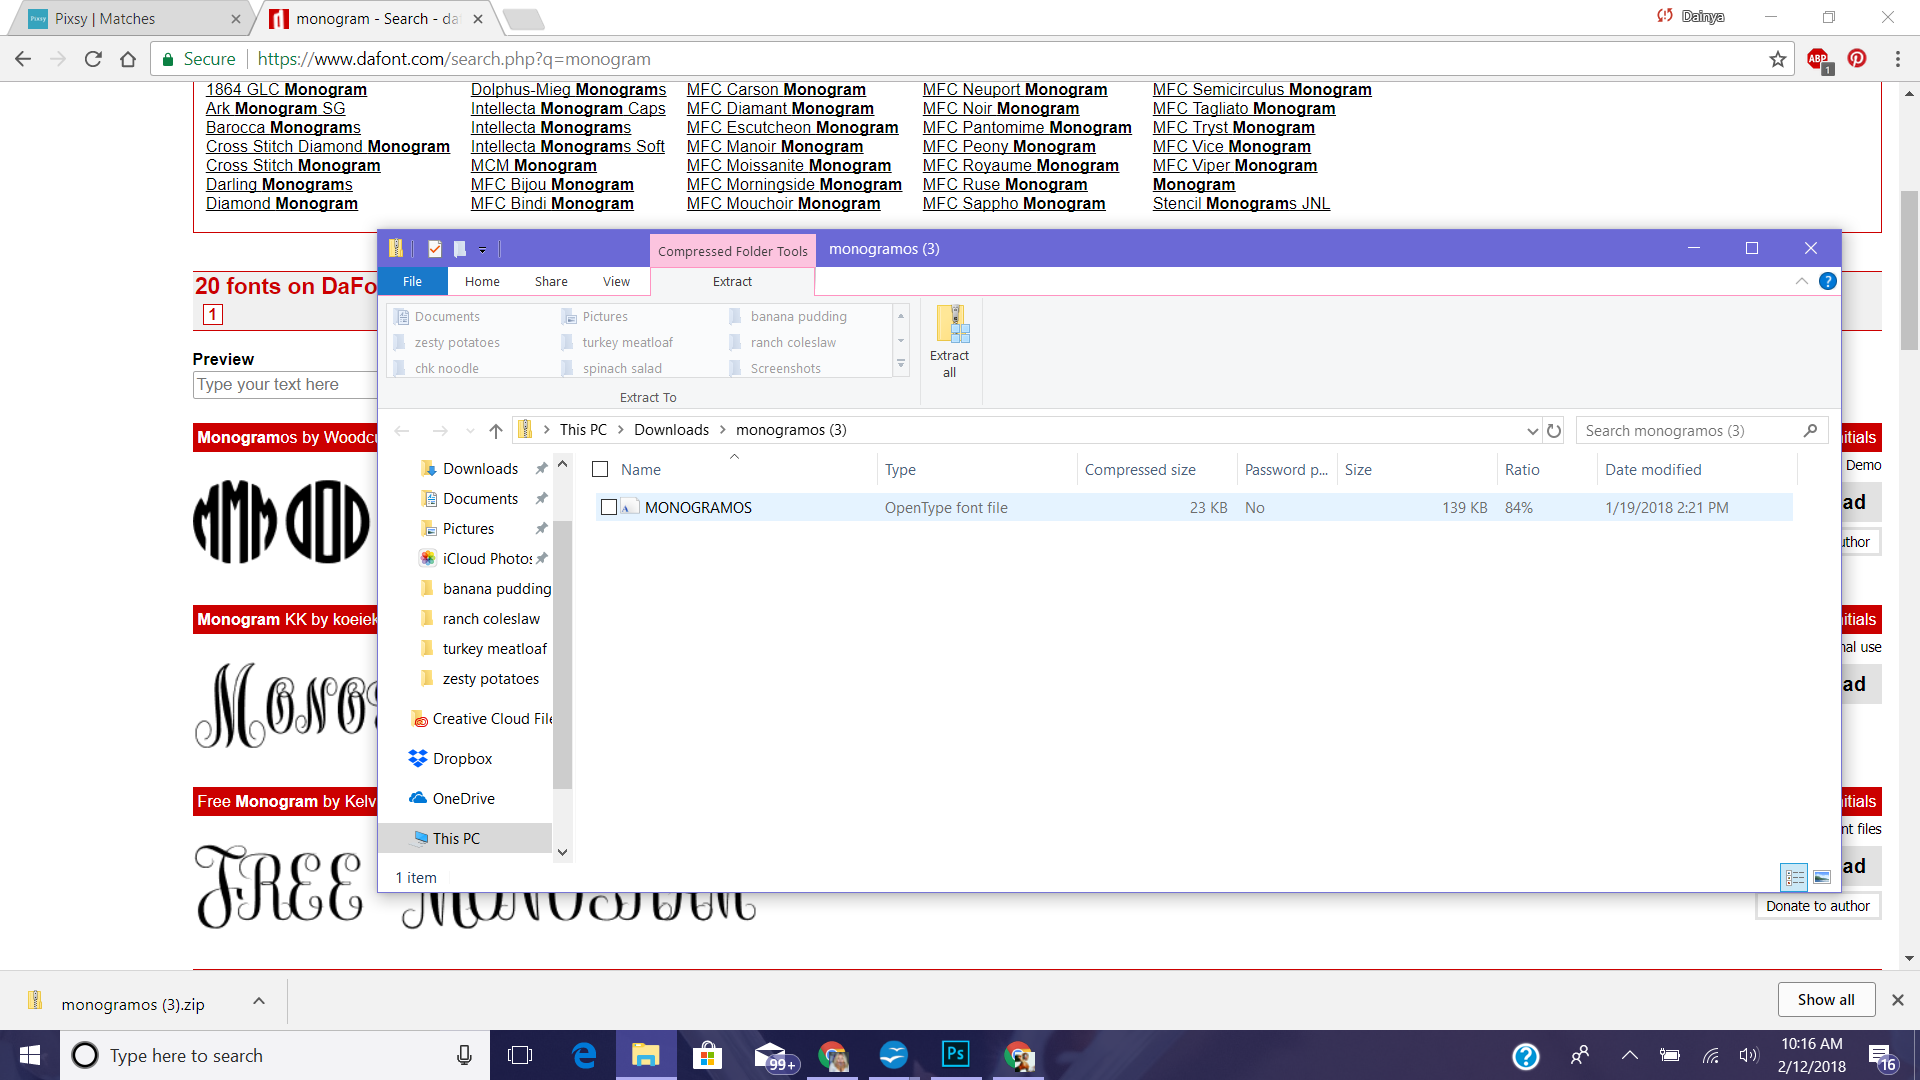Open the Chrome three-dot menu
1920x1080 pixels.
(x=1897, y=59)
